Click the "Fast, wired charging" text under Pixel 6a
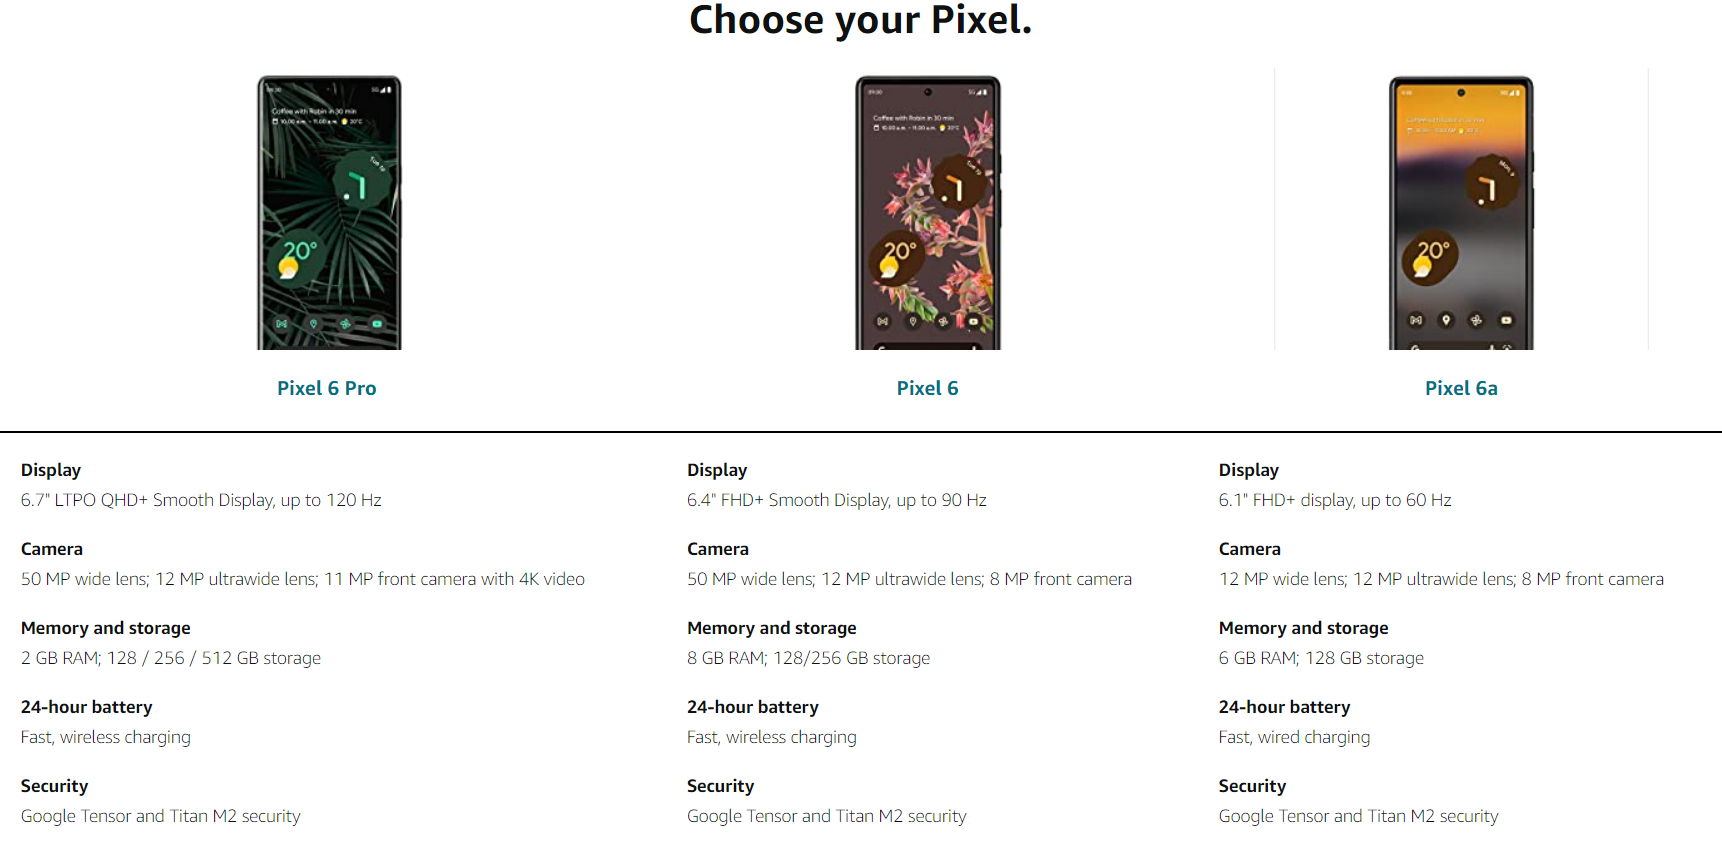 tap(1294, 737)
